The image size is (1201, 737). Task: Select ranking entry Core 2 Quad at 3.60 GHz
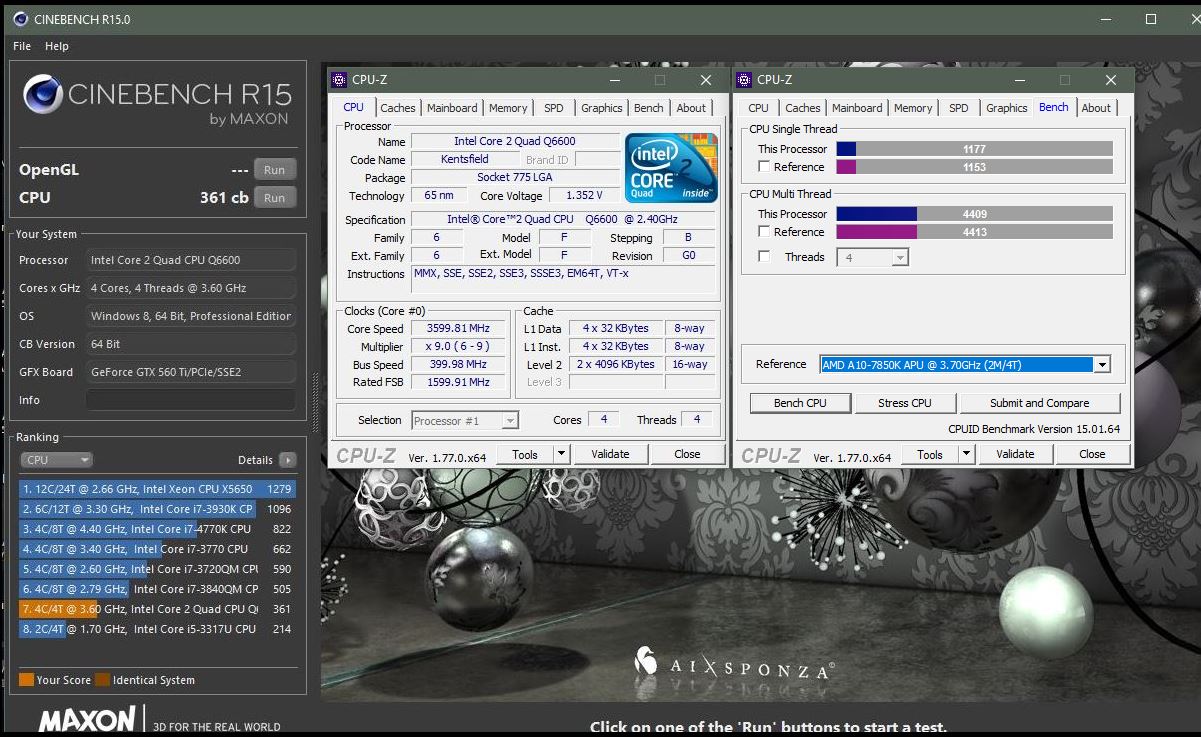157,609
